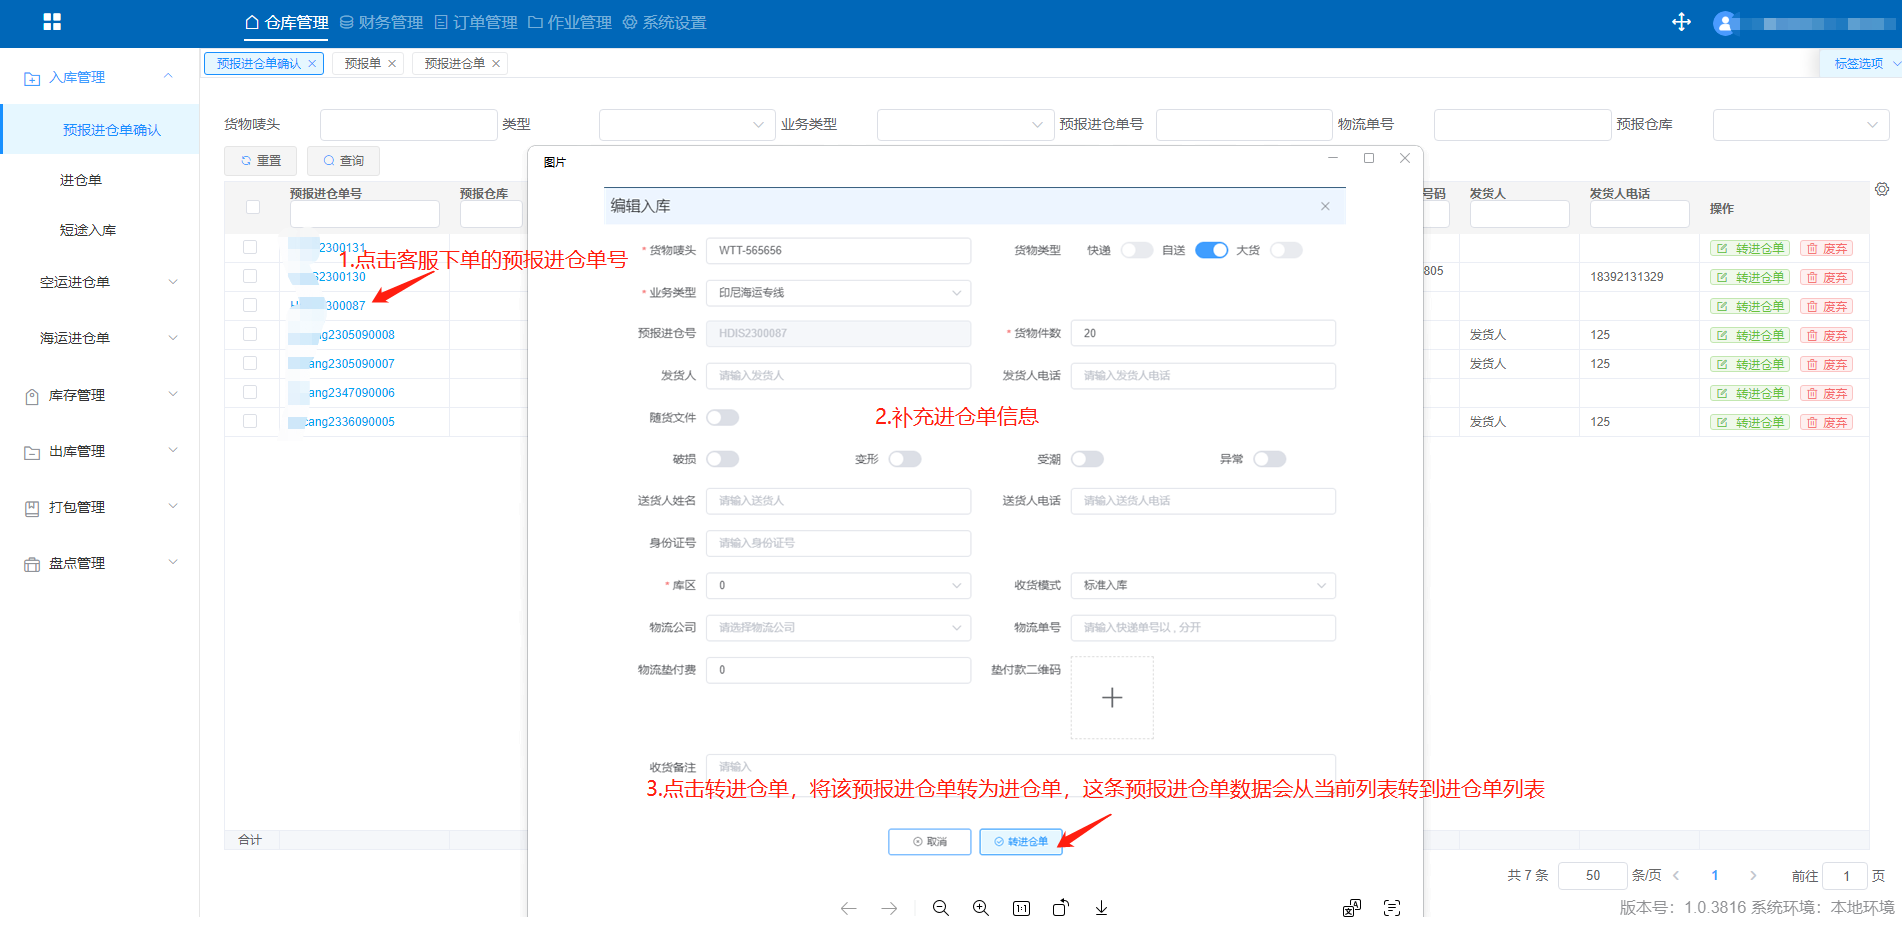This screenshot has height=948, width=1902.
Task: Check the select-all checkbox in table header
Action: 253,207
